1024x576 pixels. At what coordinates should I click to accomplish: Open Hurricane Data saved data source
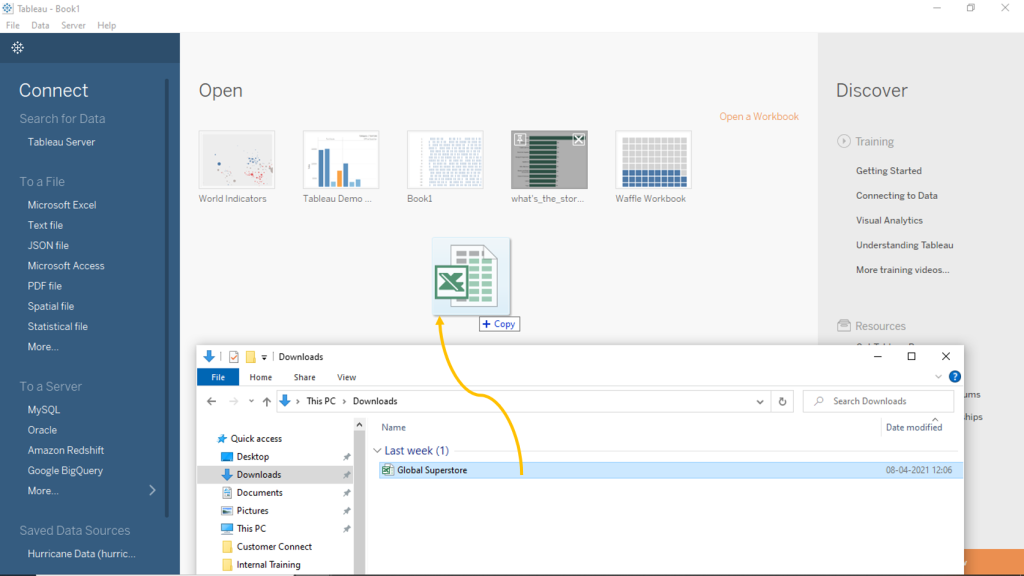pyautogui.click(x=82, y=554)
